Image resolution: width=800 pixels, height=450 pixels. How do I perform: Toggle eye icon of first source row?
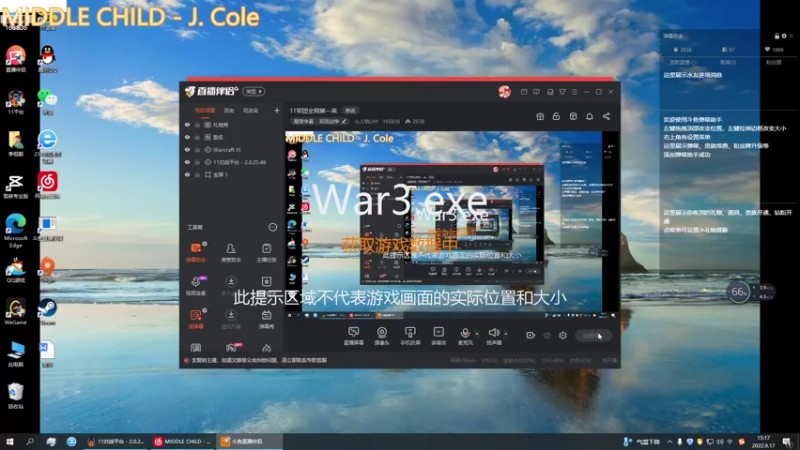pyautogui.click(x=187, y=125)
